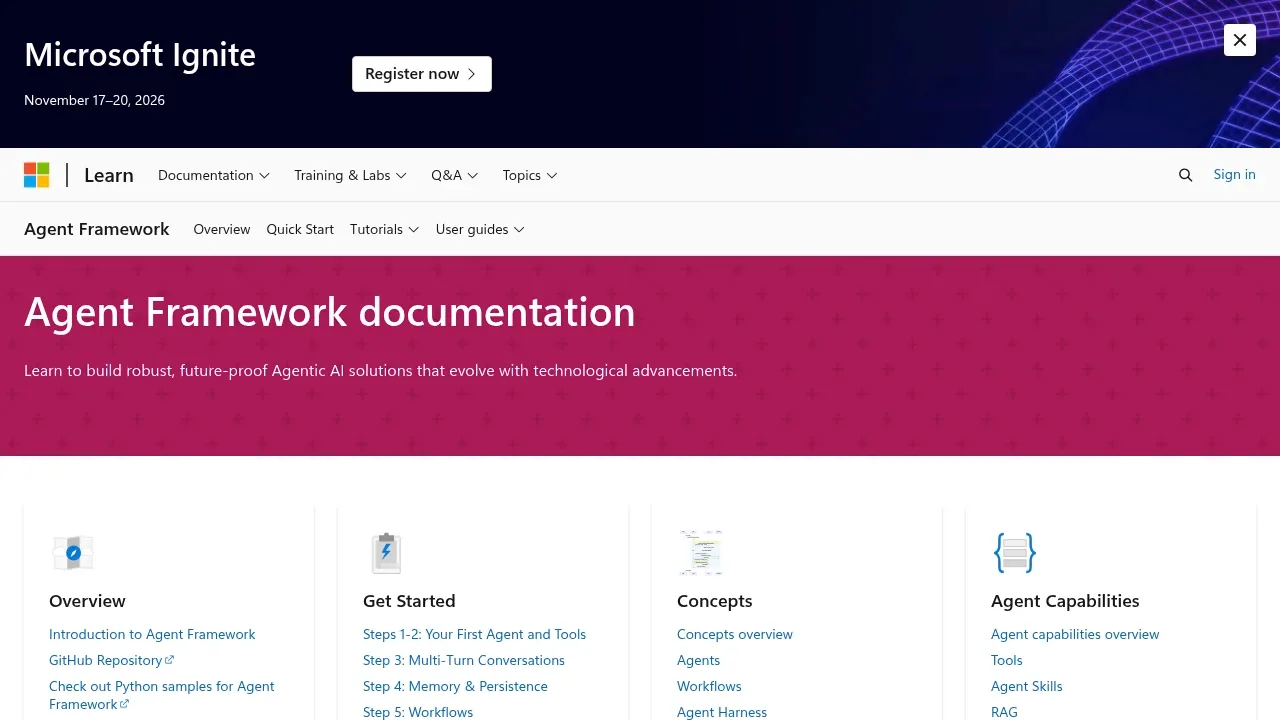Click the Agent Framework documentation heading
This screenshot has height=720, width=1280.
(330, 312)
